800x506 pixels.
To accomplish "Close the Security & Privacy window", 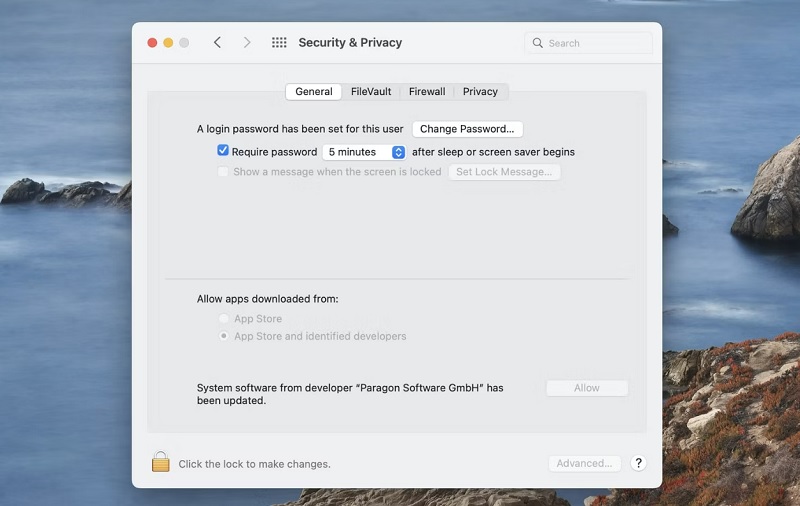I will coord(152,43).
